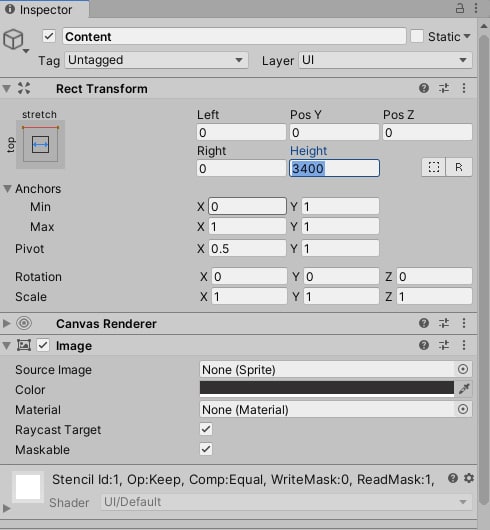Click Pivot X field showing 0.5
The height and width of the screenshot is (530, 490).
[x=247, y=248]
